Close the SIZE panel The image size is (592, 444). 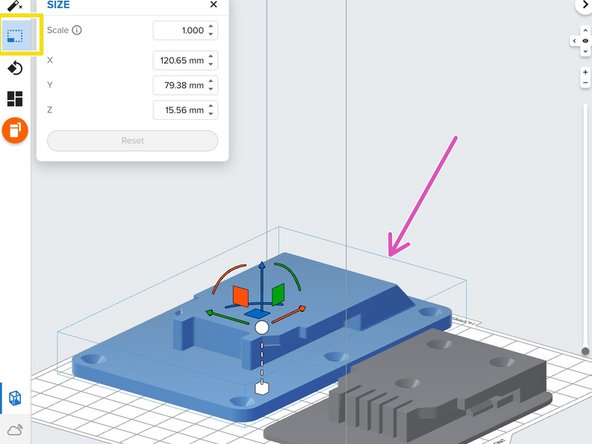pyautogui.click(x=214, y=5)
